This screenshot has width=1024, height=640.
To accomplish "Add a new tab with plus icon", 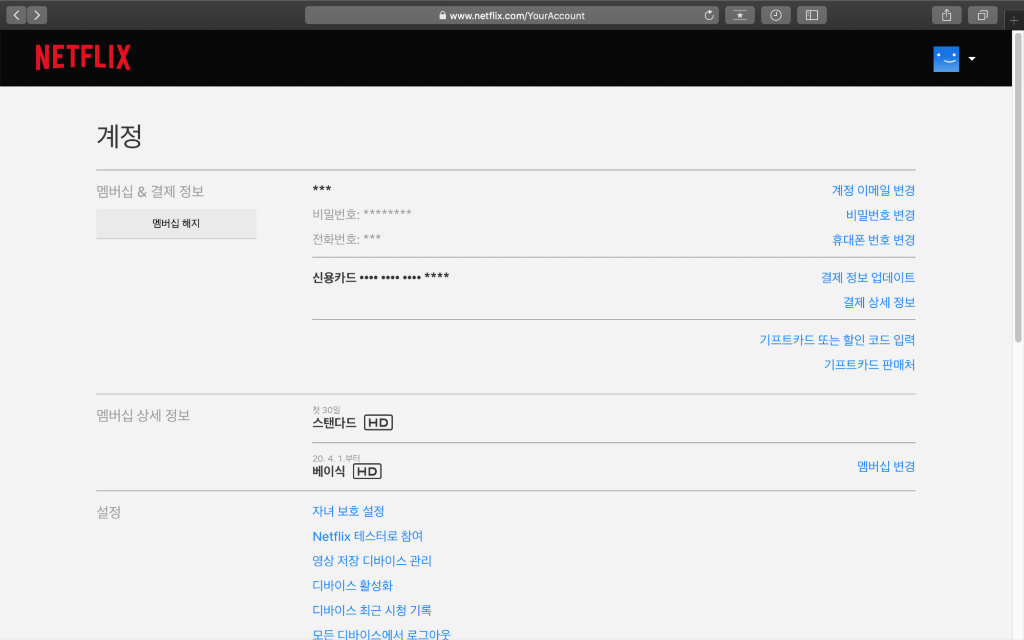I will [1014, 20].
